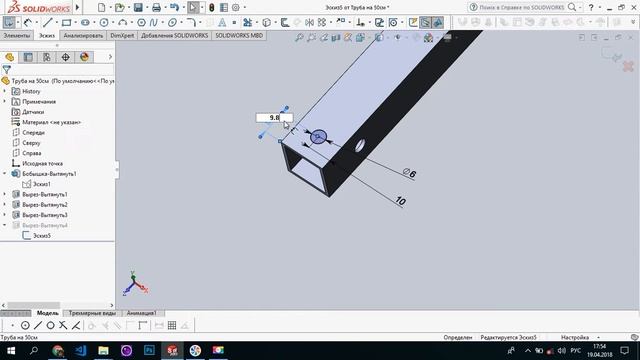The height and width of the screenshot is (360, 640).
Task: Expand the Вырез-Вытянуть3 feature node
Action: click(x=5, y=215)
